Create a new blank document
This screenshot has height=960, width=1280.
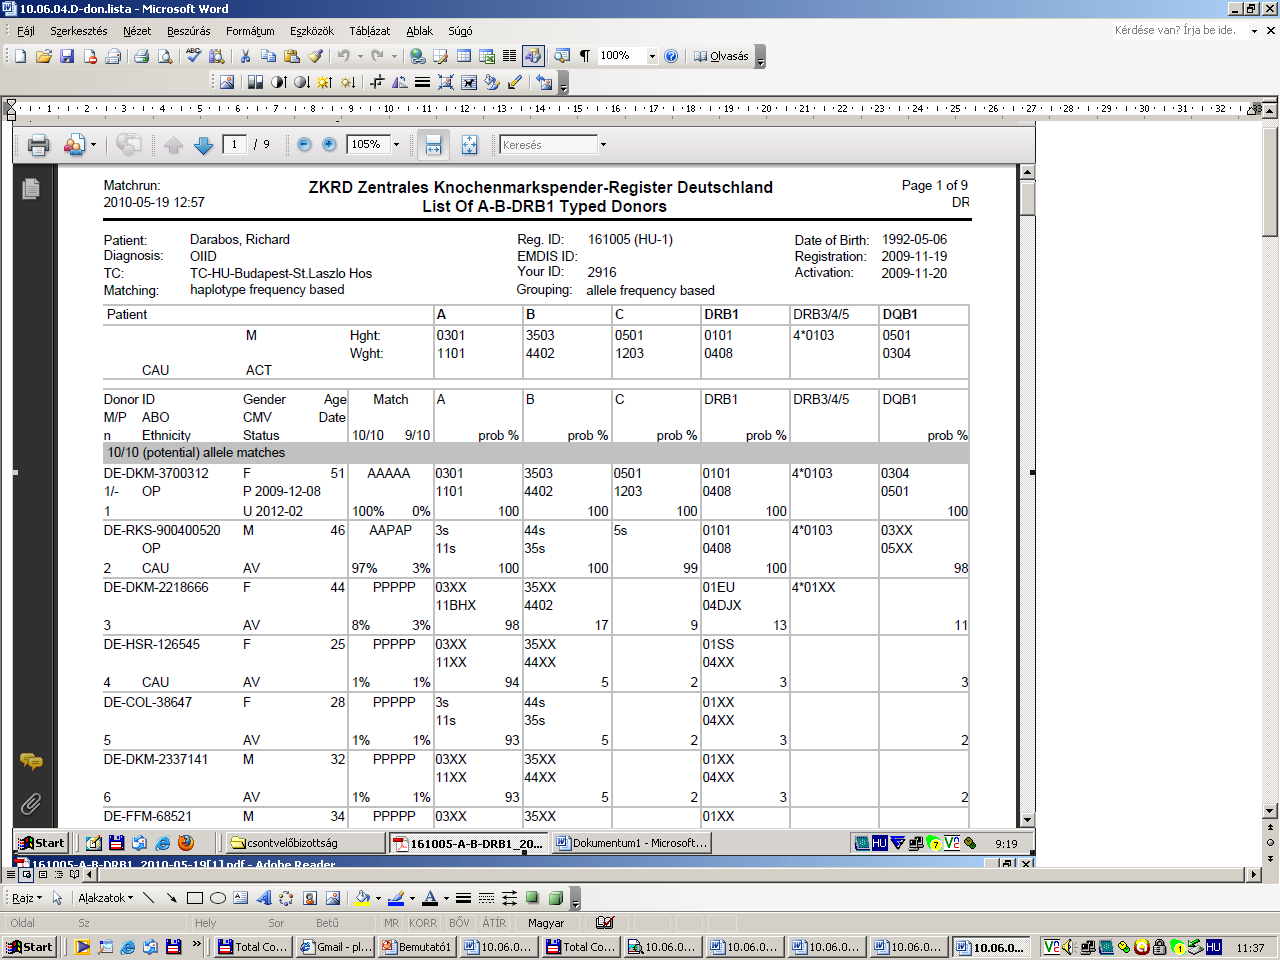point(19,56)
